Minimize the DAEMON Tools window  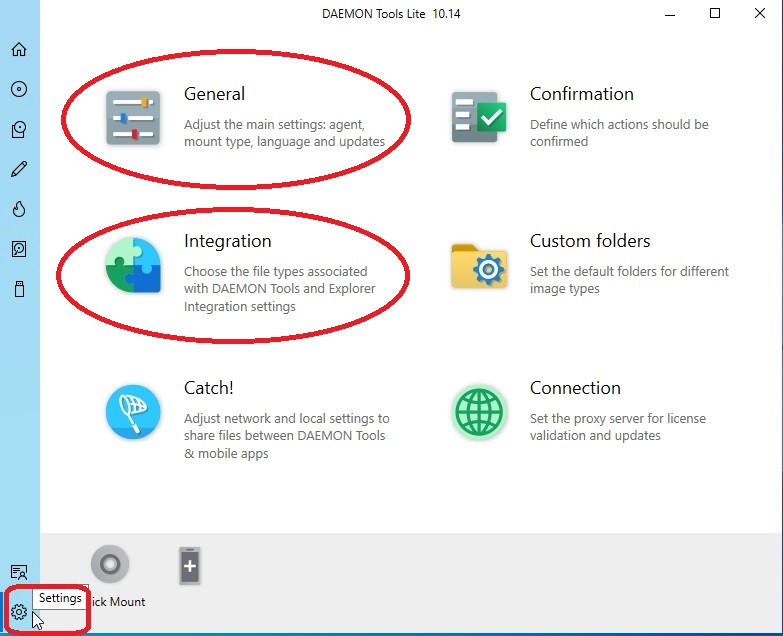tap(670, 13)
